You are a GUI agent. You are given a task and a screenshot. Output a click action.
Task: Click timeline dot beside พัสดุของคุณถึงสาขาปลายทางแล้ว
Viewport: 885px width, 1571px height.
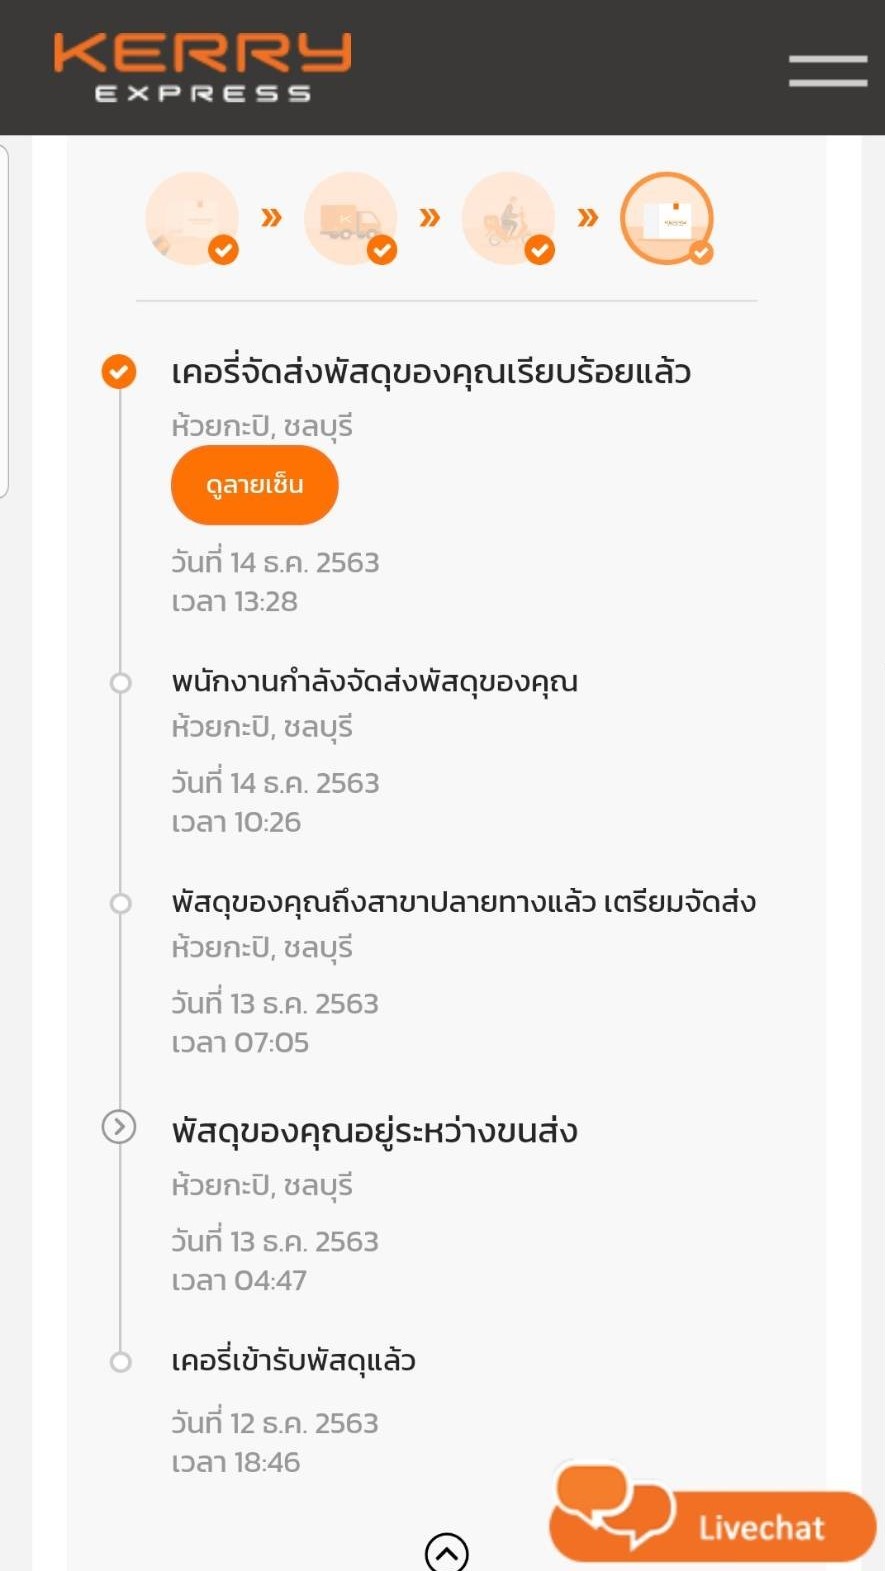click(x=120, y=903)
